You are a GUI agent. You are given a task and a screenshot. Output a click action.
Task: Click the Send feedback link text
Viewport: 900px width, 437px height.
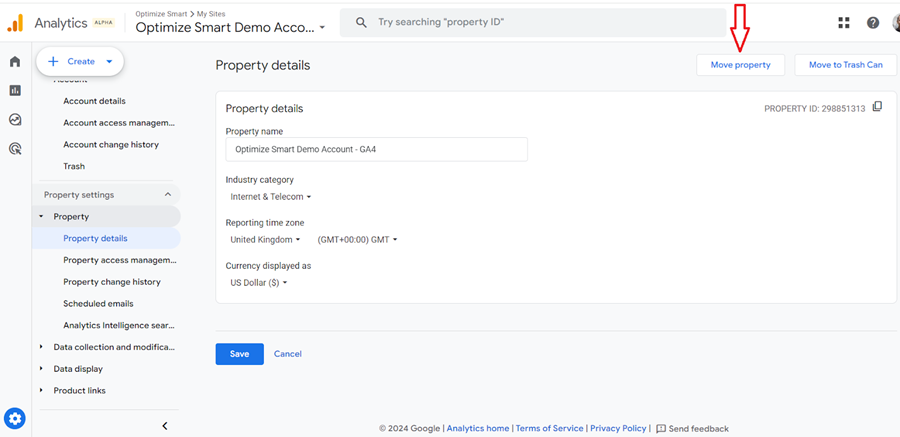click(699, 428)
